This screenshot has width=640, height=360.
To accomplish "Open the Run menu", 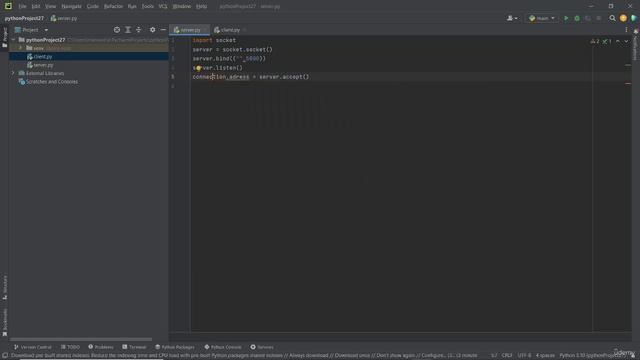I will [x=132, y=7].
